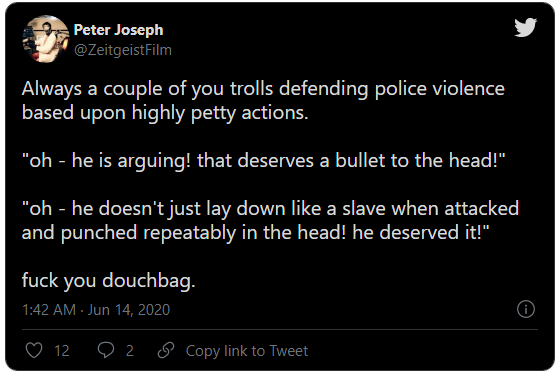Screen dimensions: 559x376
Task: Click the Jun 14, 2020 date
Action: [129, 310]
